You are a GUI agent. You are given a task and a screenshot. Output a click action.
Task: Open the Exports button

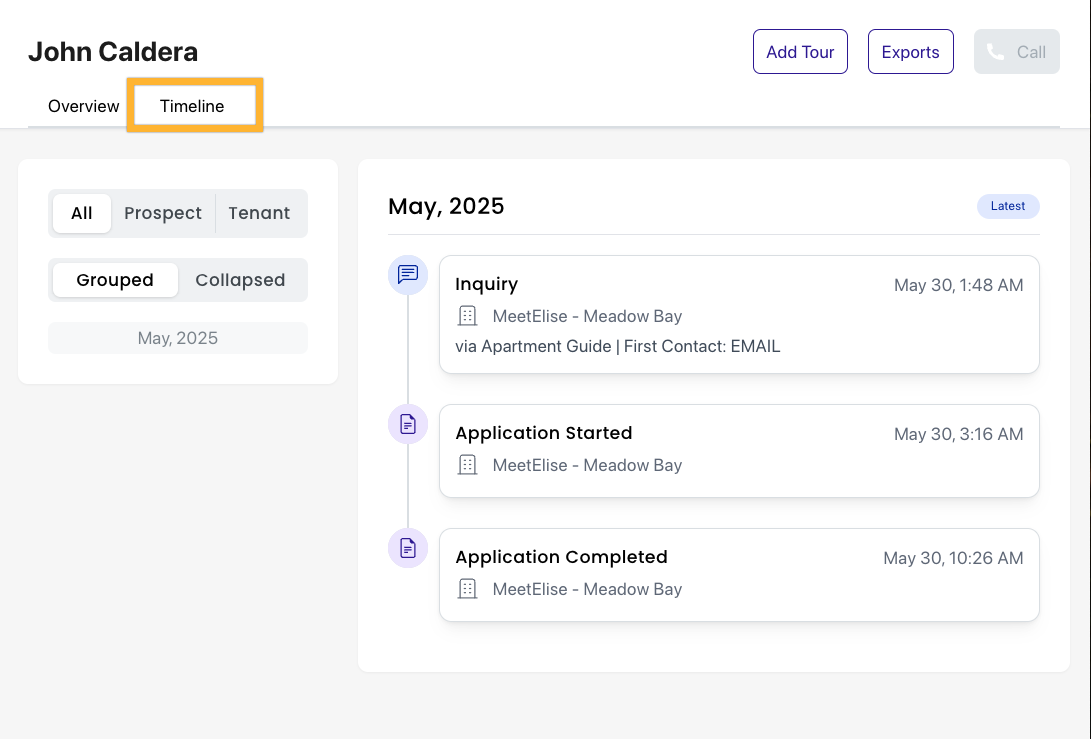(x=910, y=51)
